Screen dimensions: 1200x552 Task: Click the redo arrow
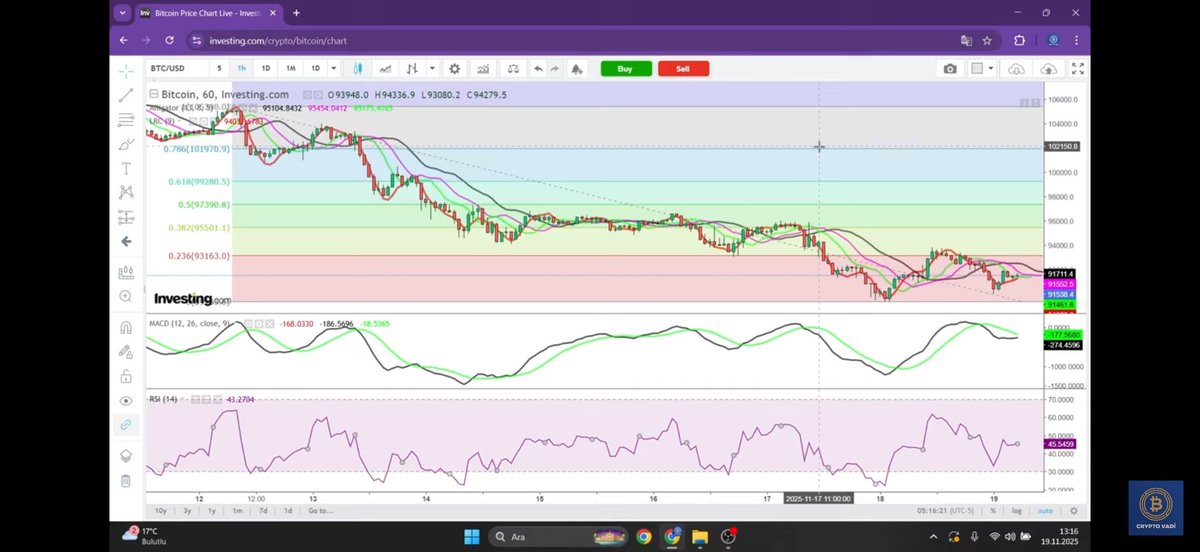555,68
